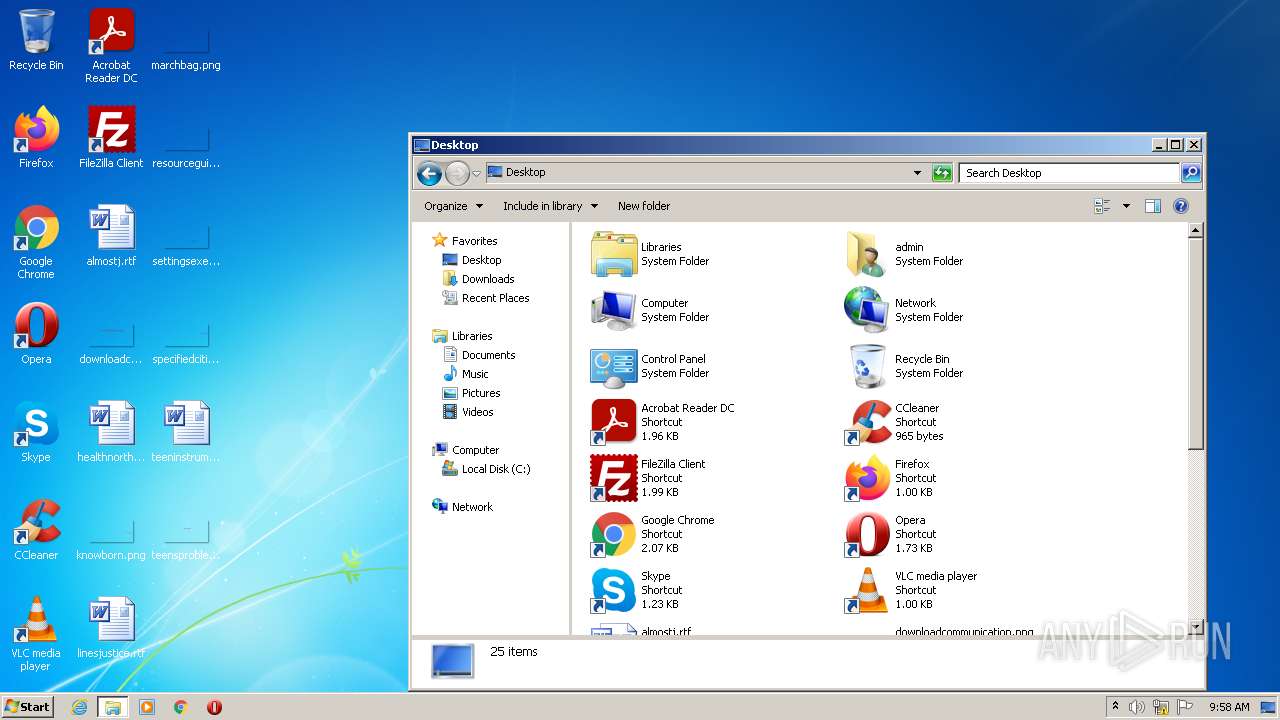
Task: Open Windows Media Player from taskbar
Action: tap(147, 707)
